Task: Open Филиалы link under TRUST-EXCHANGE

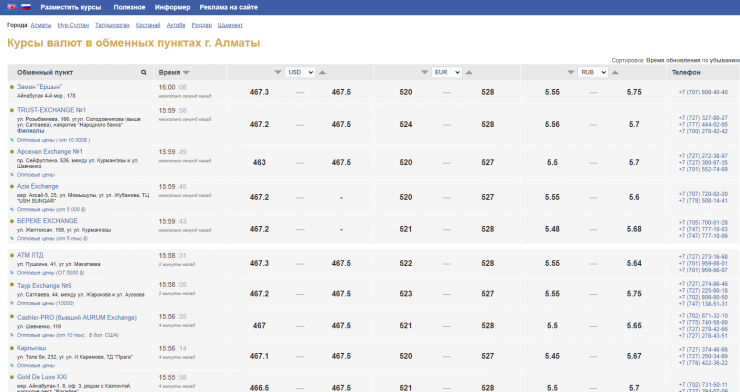Action: tap(31, 131)
